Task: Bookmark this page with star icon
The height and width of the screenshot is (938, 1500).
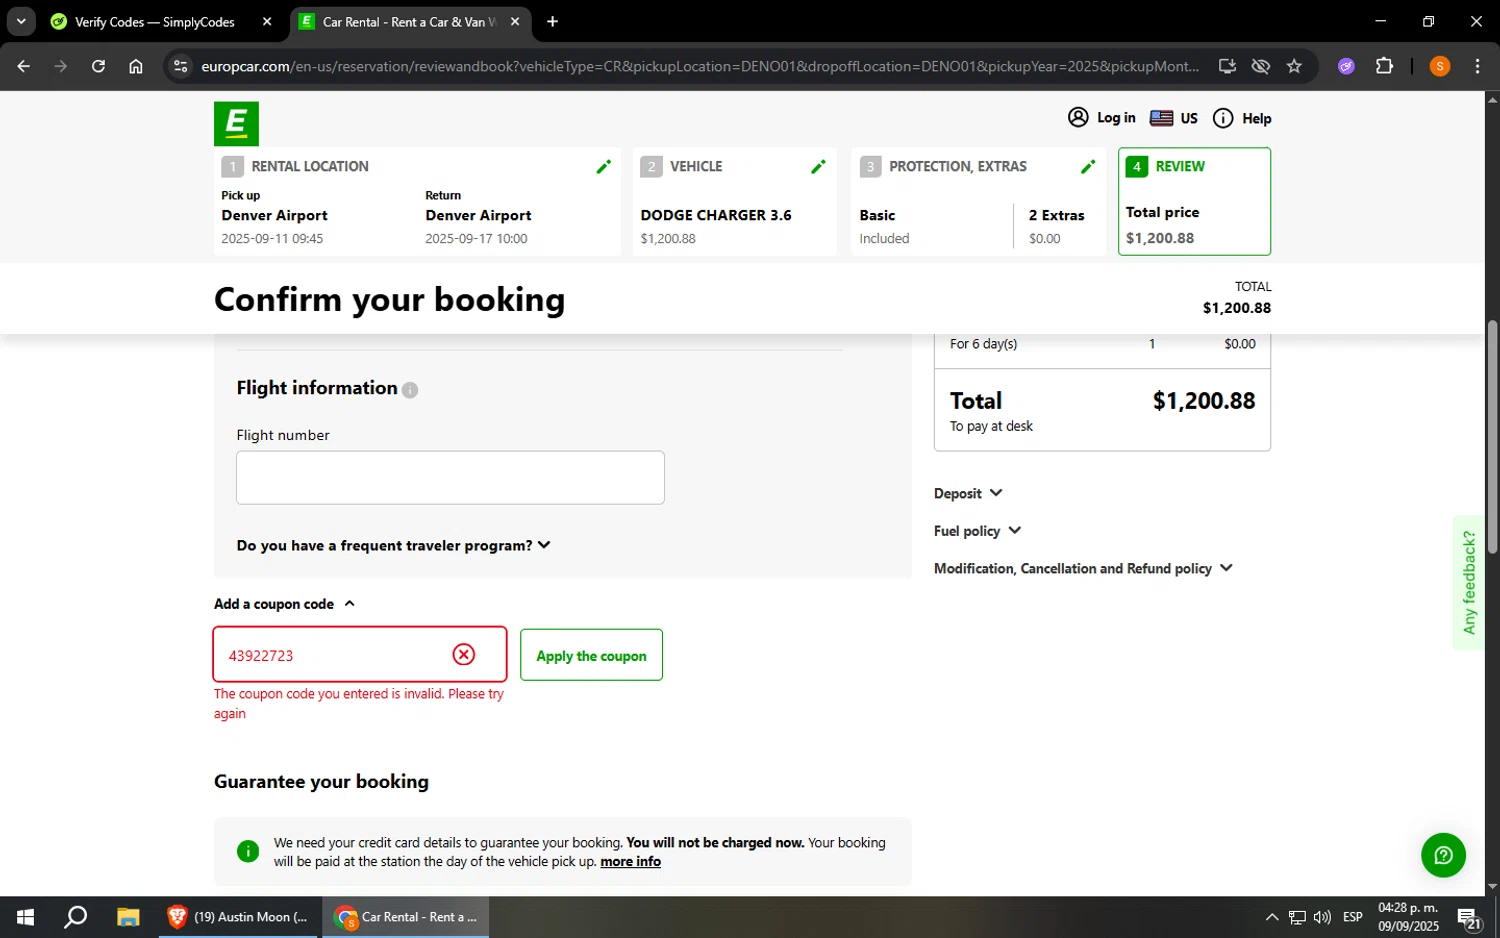Action: [1294, 66]
